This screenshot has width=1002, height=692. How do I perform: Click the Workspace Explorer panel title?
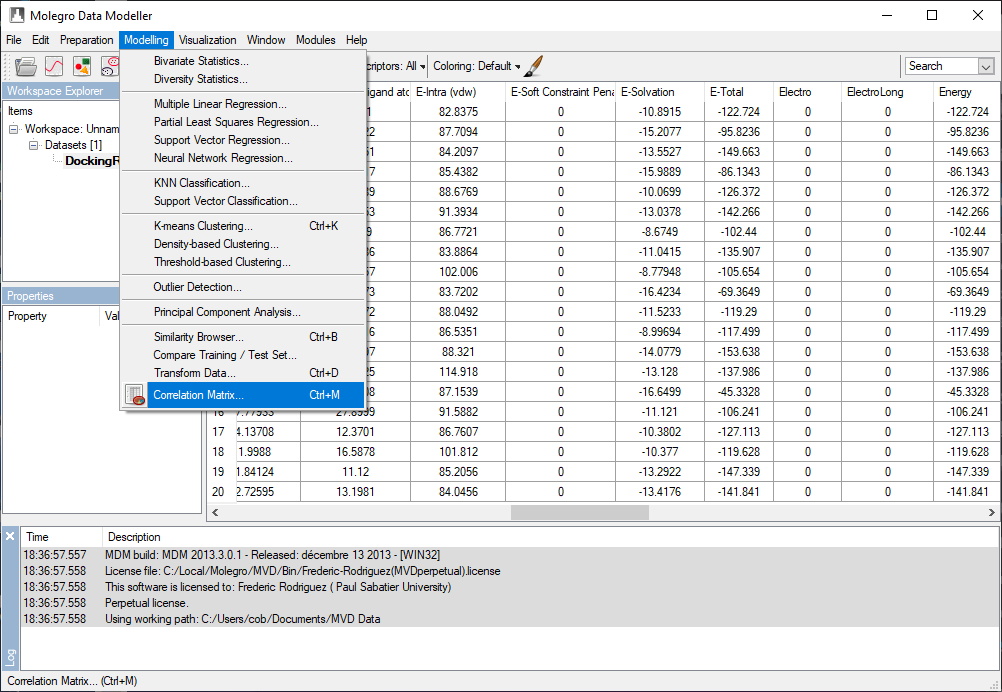coord(61,91)
